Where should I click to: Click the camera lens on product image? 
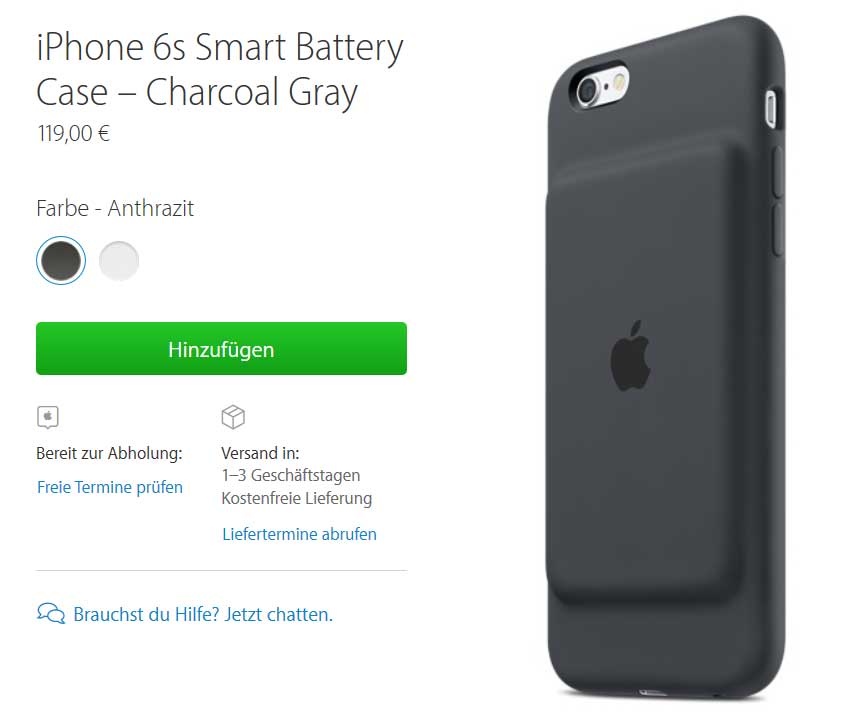[x=587, y=90]
